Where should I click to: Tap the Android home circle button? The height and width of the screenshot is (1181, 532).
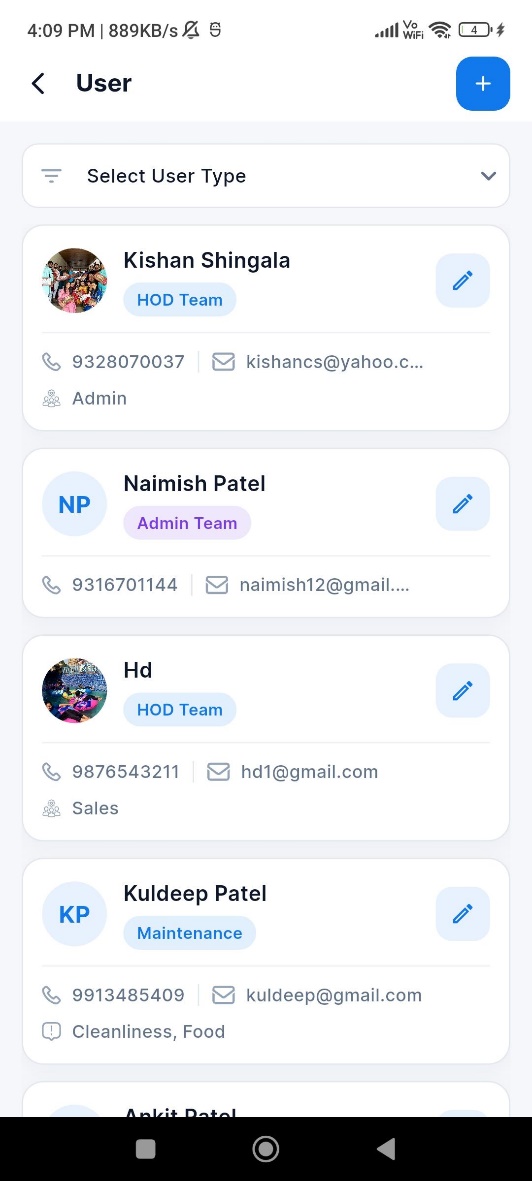click(265, 1149)
